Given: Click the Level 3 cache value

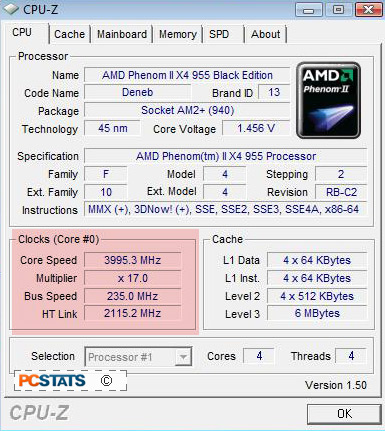Looking at the screenshot, I should click(317, 313).
